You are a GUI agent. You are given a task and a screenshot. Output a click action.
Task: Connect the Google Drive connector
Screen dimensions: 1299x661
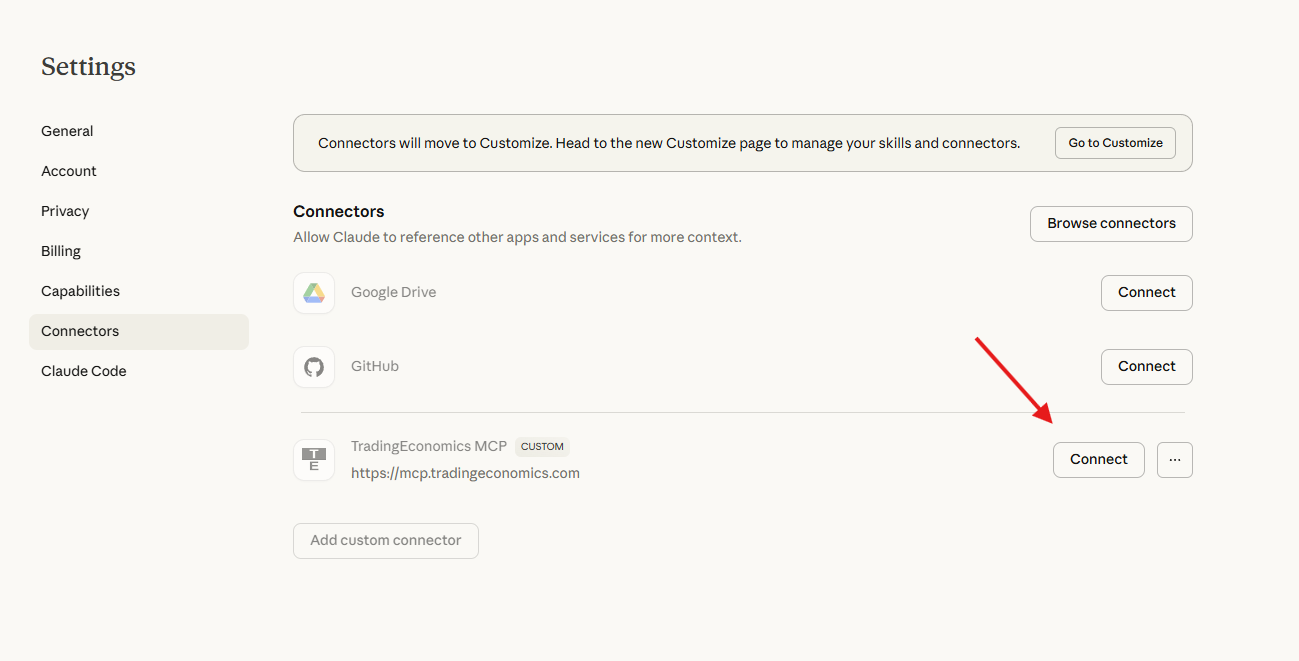point(1146,293)
